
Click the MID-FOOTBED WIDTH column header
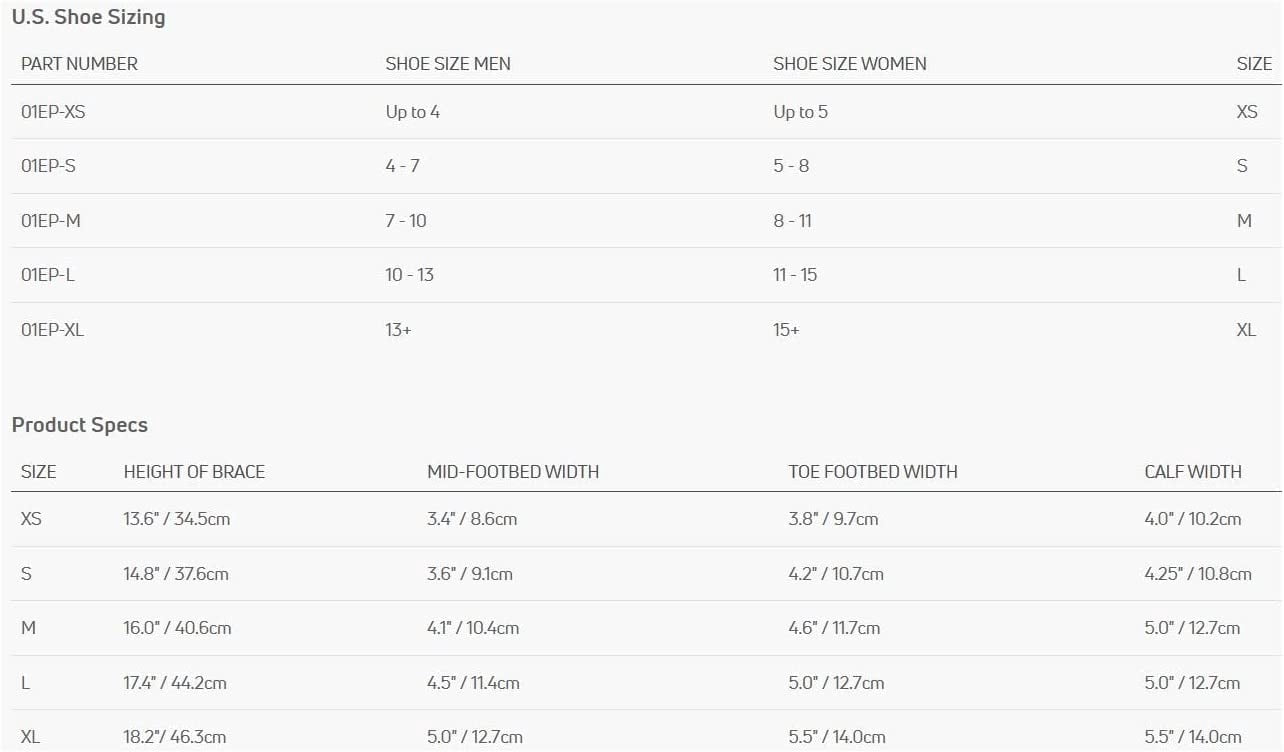pyautogui.click(x=513, y=472)
